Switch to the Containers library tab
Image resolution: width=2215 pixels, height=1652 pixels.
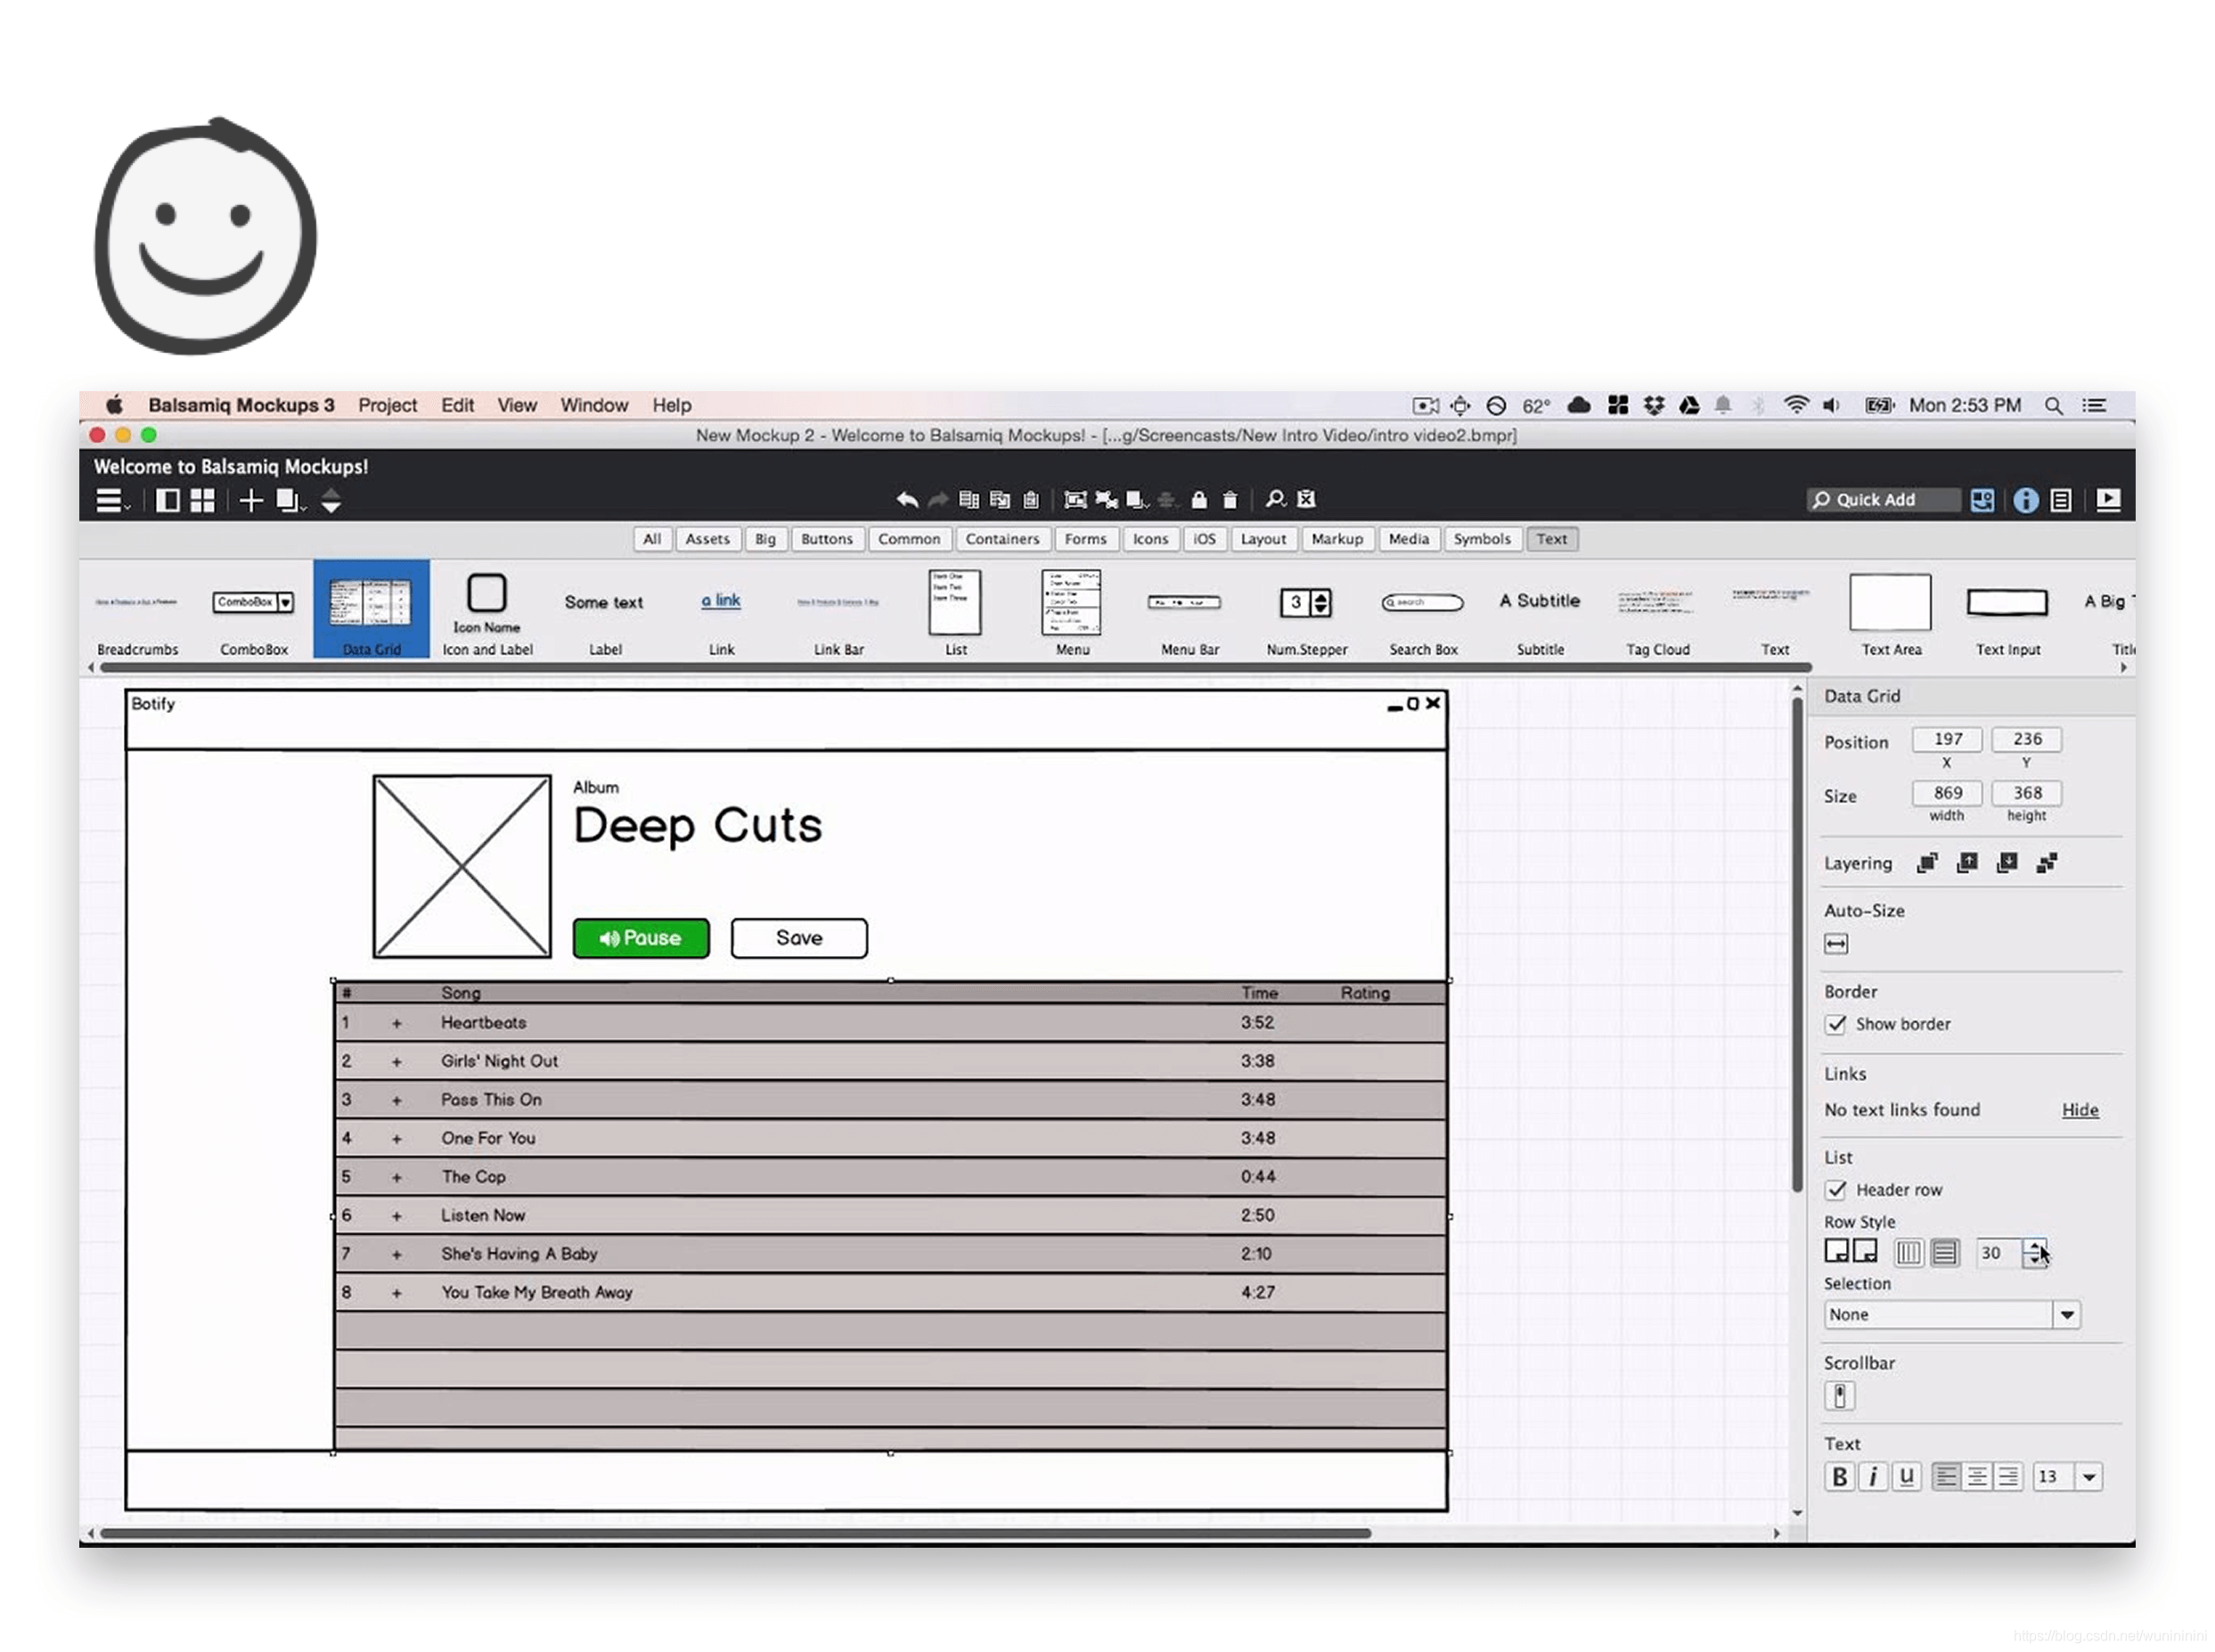click(x=1001, y=539)
